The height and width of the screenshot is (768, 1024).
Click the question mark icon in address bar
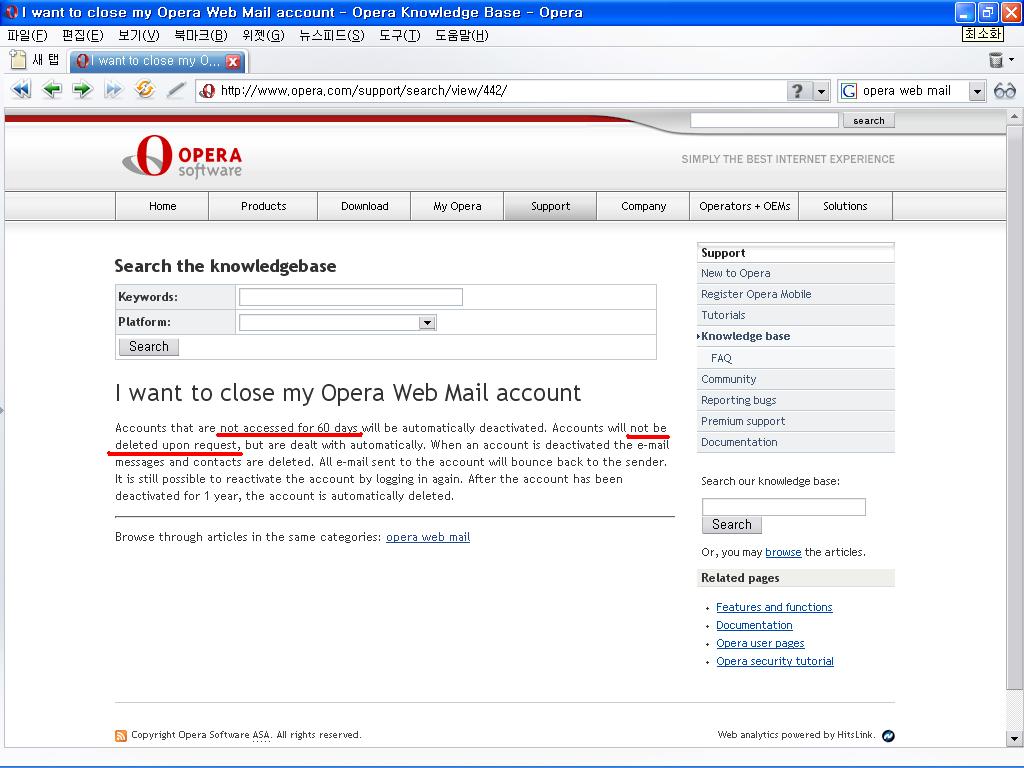coord(797,91)
